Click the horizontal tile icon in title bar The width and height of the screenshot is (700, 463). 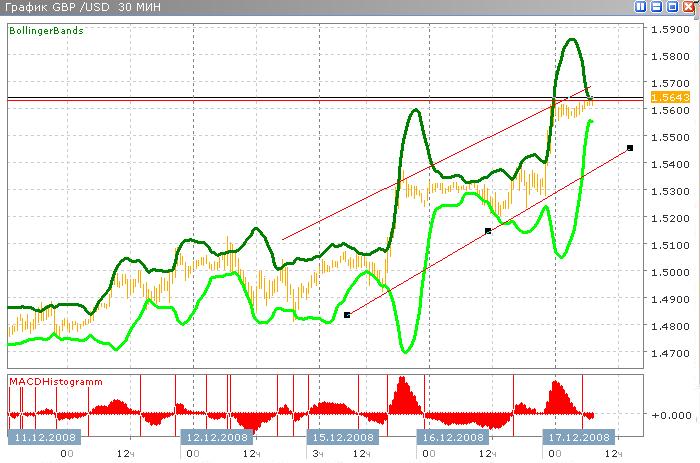point(657,7)
